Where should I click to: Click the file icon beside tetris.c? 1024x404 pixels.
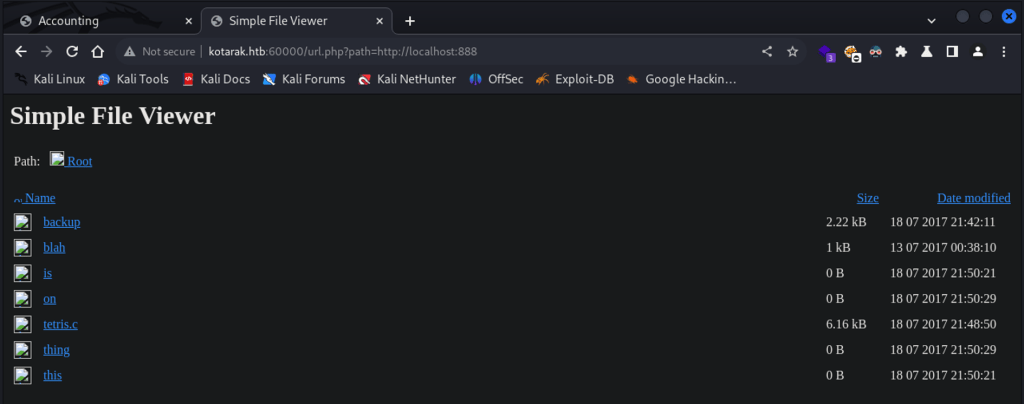pyautogui.click(x=22, y=324)
